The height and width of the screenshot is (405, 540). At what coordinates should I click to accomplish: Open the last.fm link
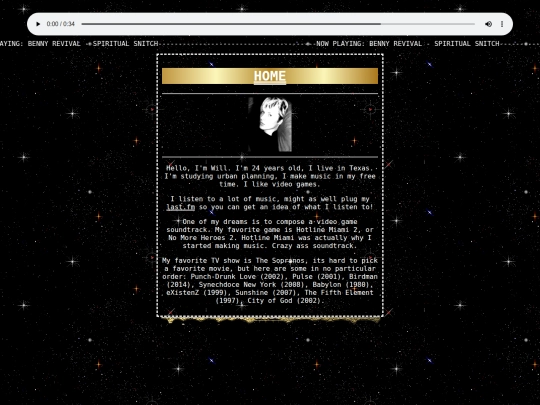point(180,207)
